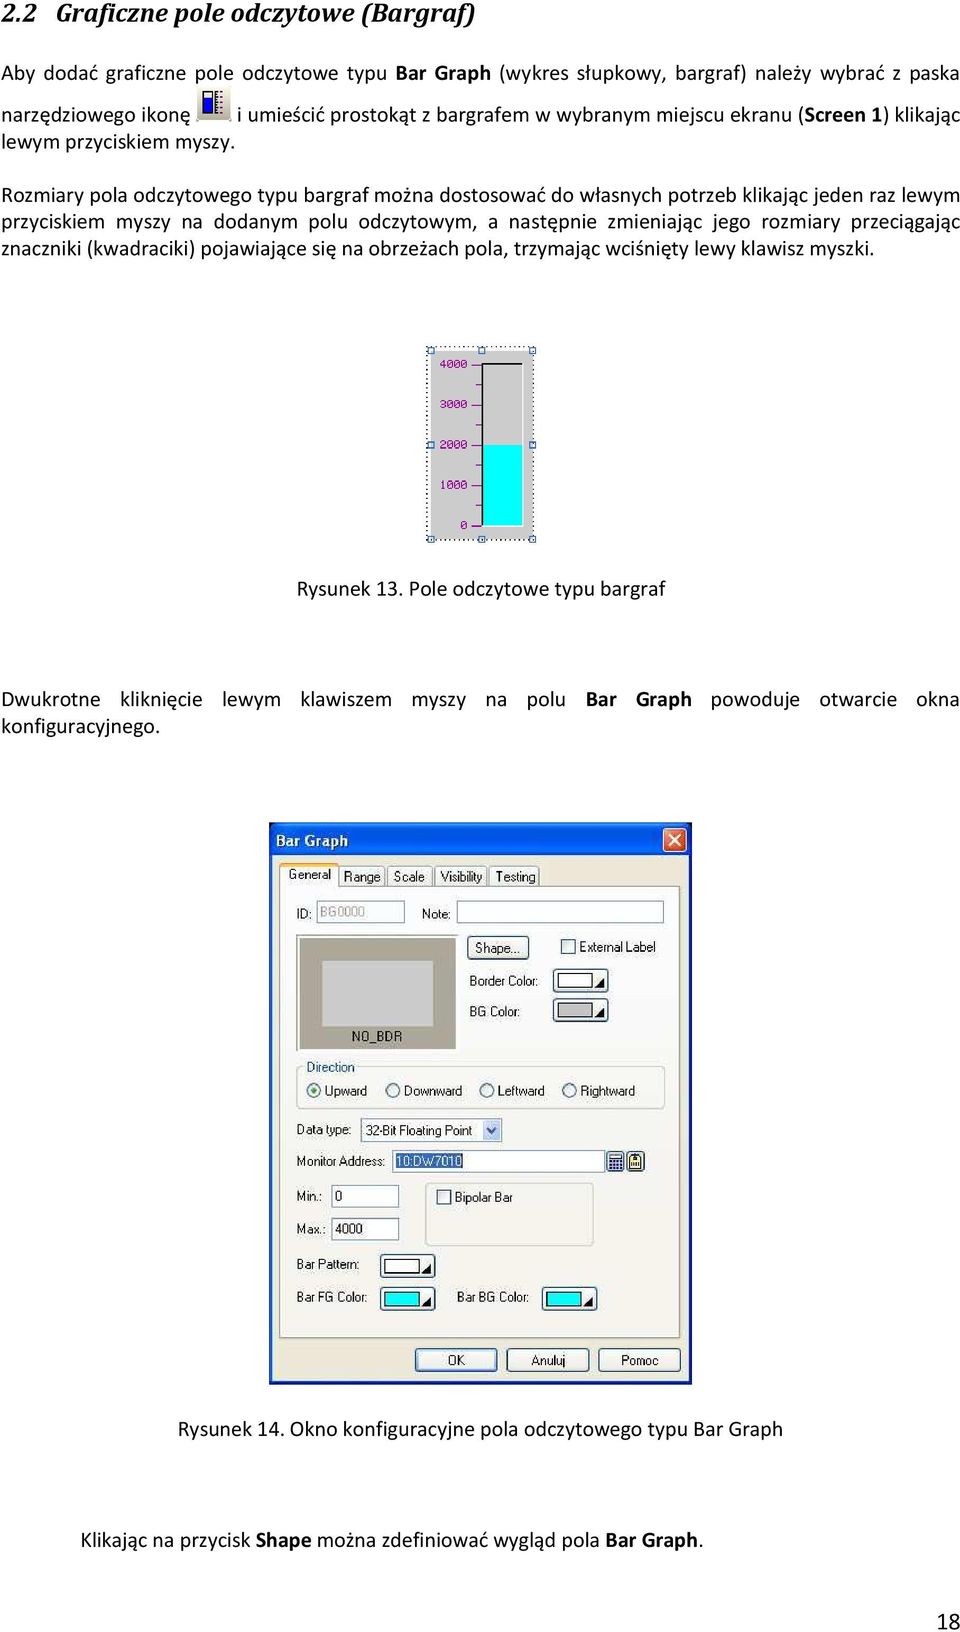
Task: Switch to the Range tab
Action: click(362, 877)
